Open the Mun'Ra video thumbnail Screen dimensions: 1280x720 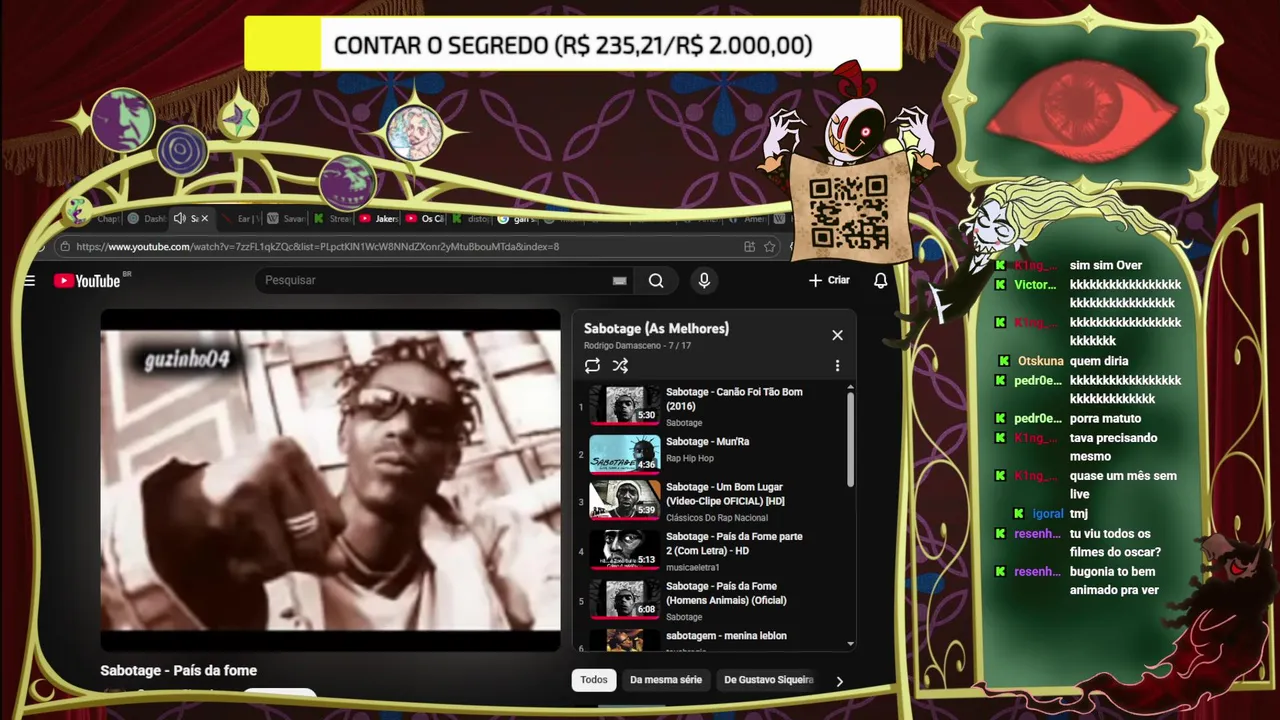624,453
